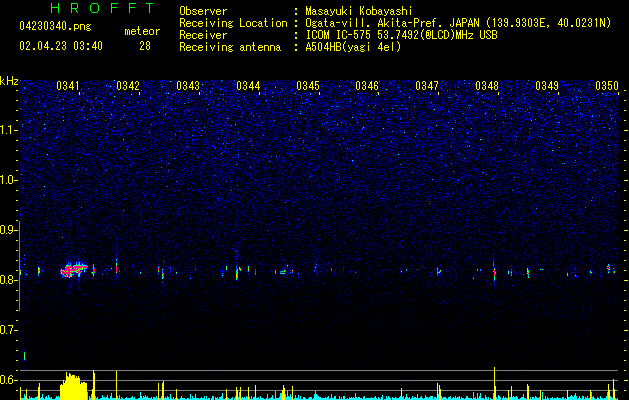Click the tall yellow intensity spike at 0348
The image size is (629, 400).
click(x=494, y=383)
